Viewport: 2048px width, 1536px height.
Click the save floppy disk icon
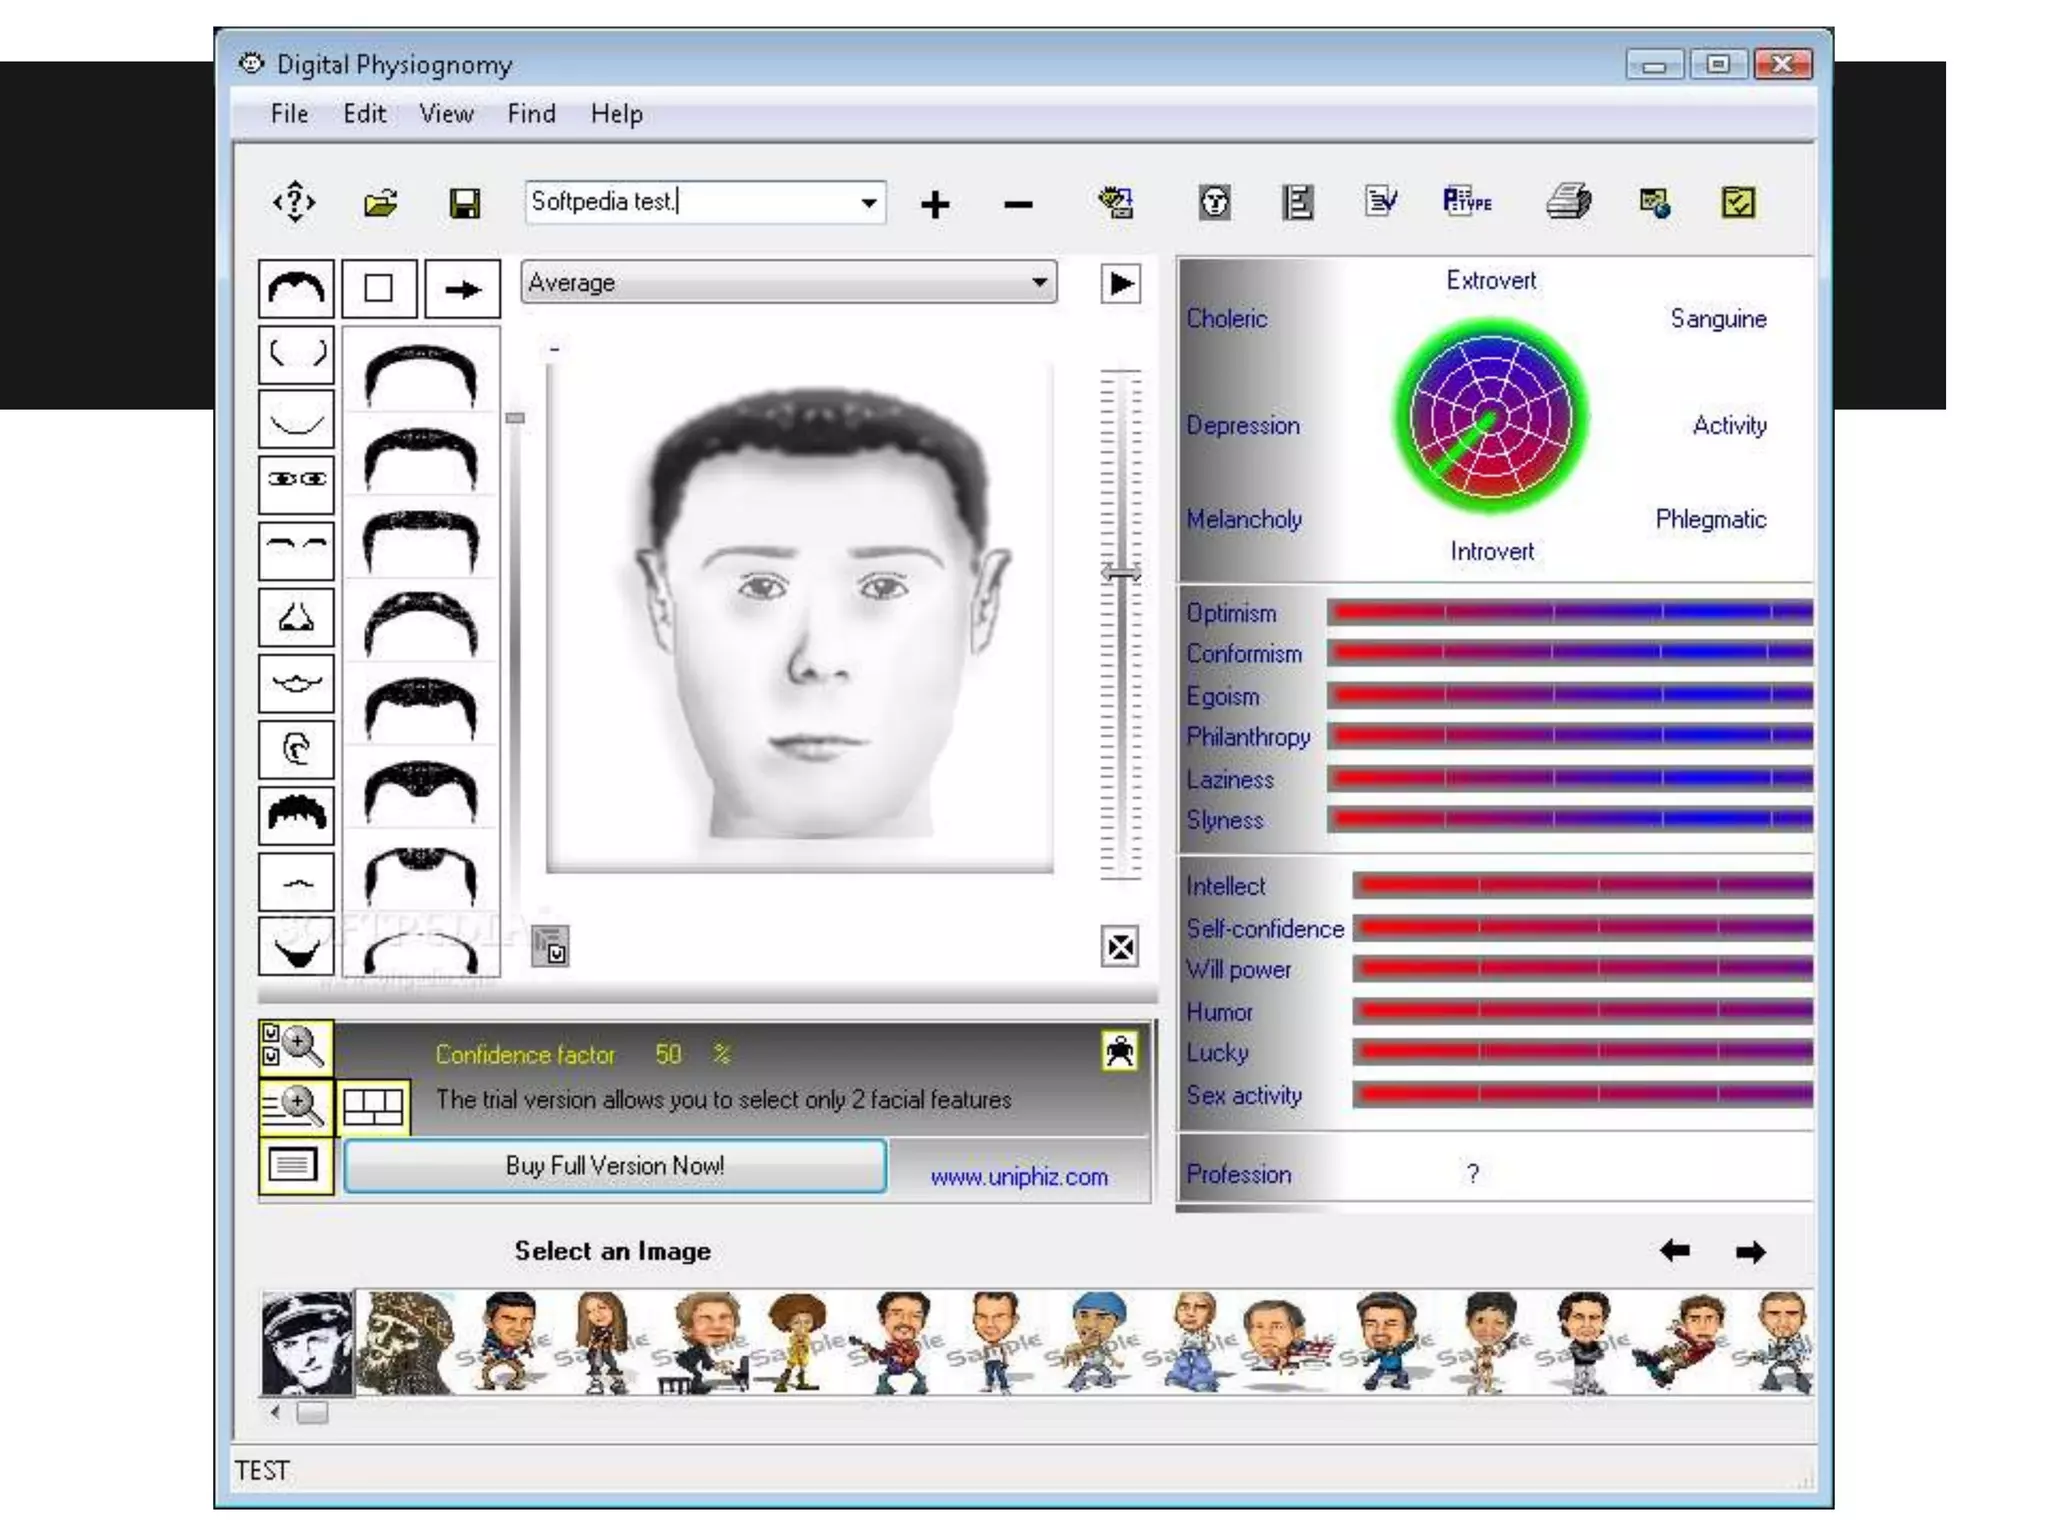coord(464,204)
